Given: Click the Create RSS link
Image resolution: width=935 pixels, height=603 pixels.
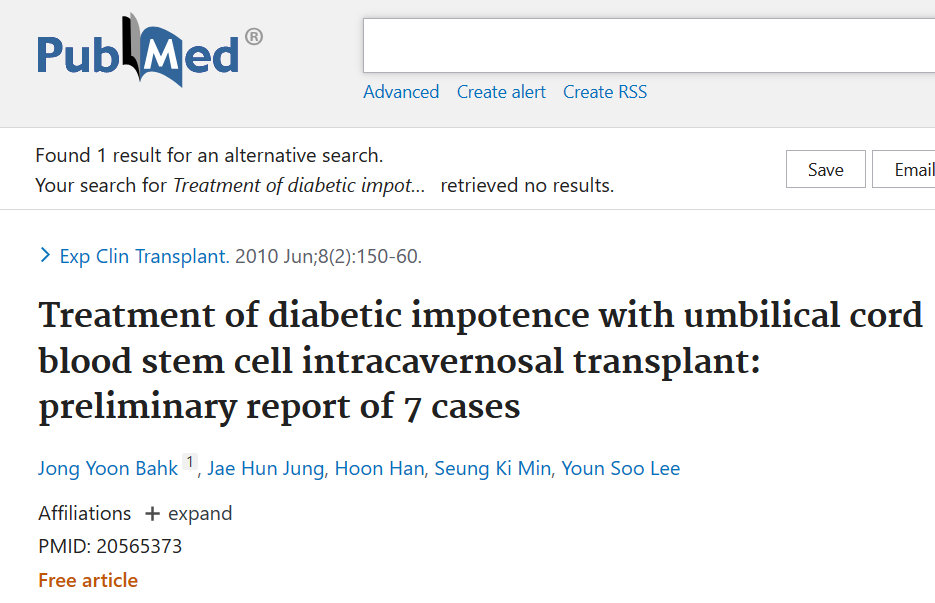Looking at the screenshot, I should click(x=605, y=92).
